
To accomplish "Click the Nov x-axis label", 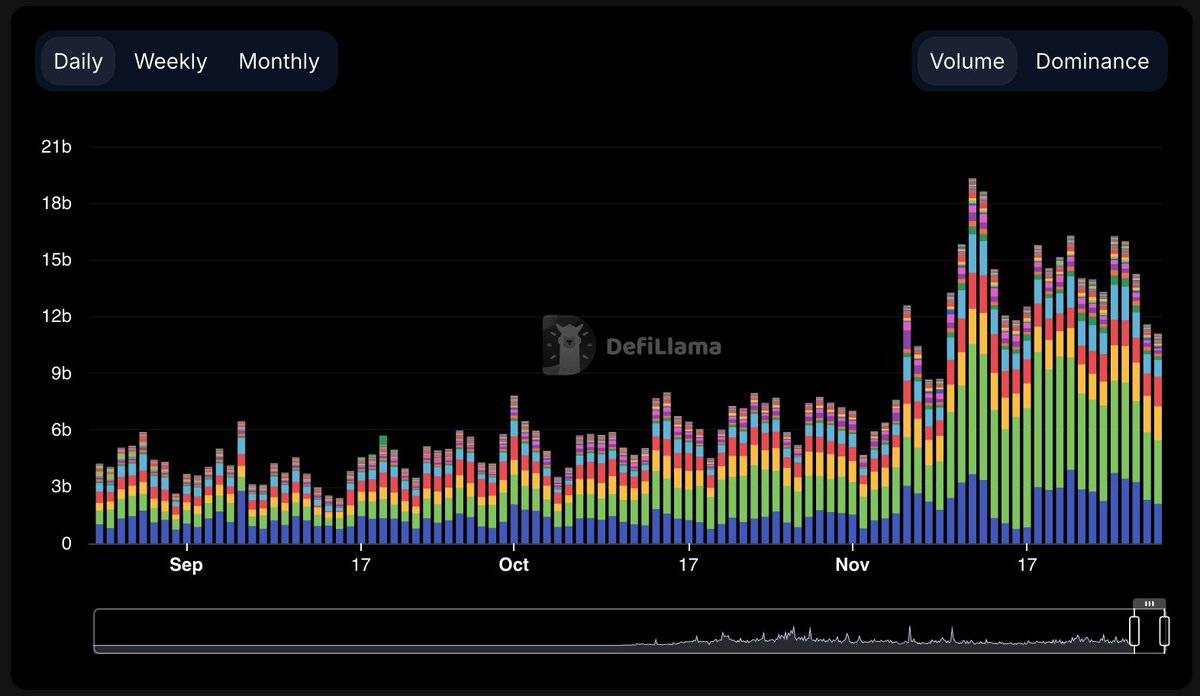I will [x=852, y=565].
